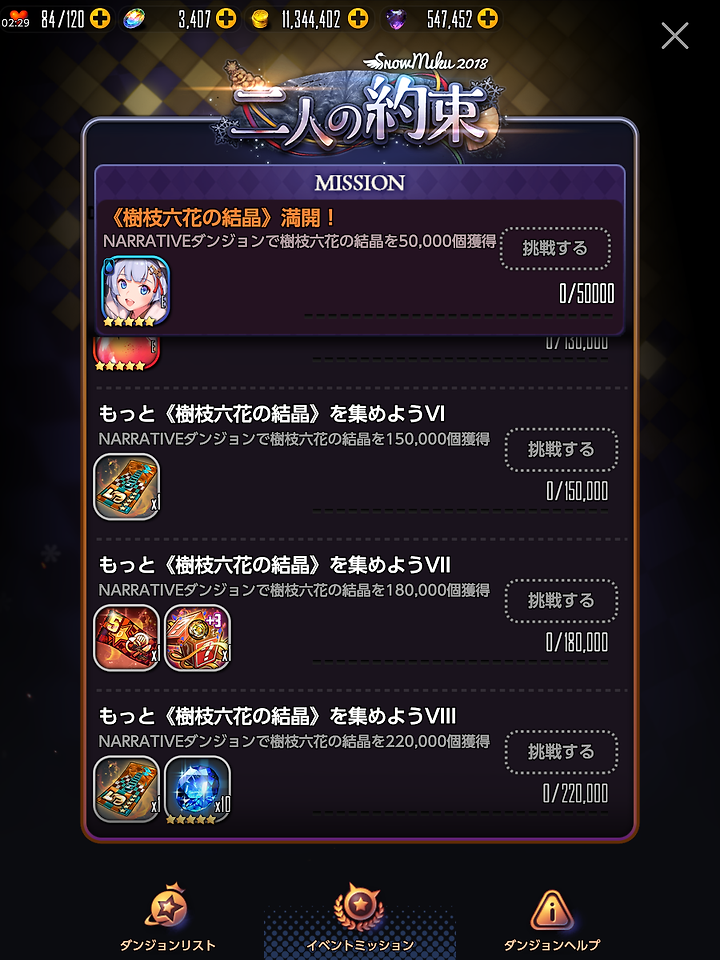Tap blue gem x10 reward in mission VIII
The height and width of the screenshot is (960, 720).
tap(198, 789)
